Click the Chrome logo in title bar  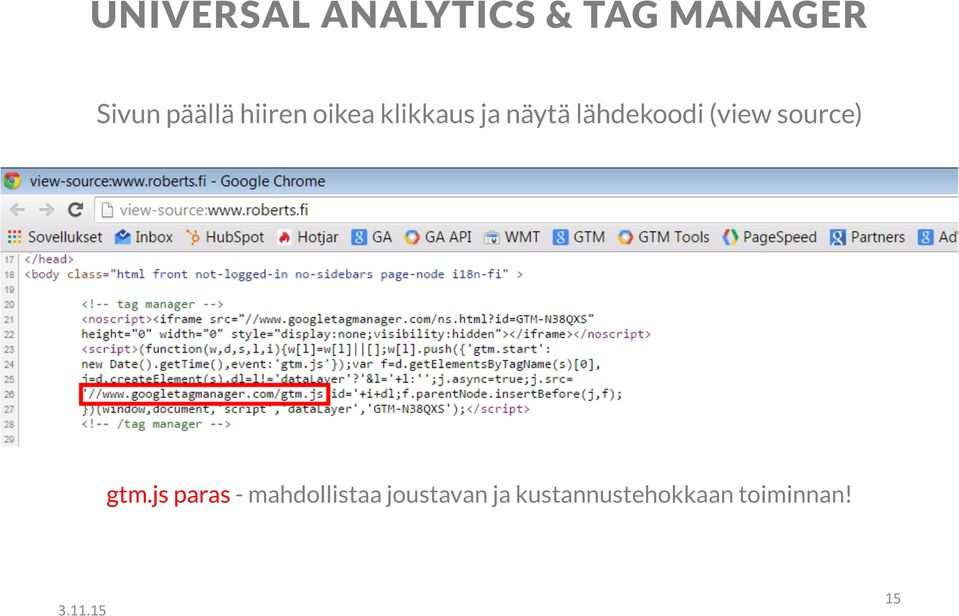tap(12, 181)
